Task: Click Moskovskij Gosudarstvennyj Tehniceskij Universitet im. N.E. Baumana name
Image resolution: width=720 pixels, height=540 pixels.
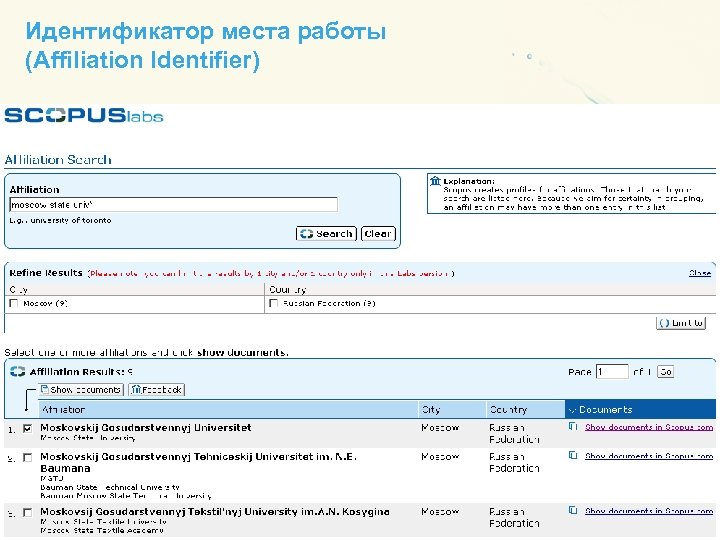Action: (198, 462)
